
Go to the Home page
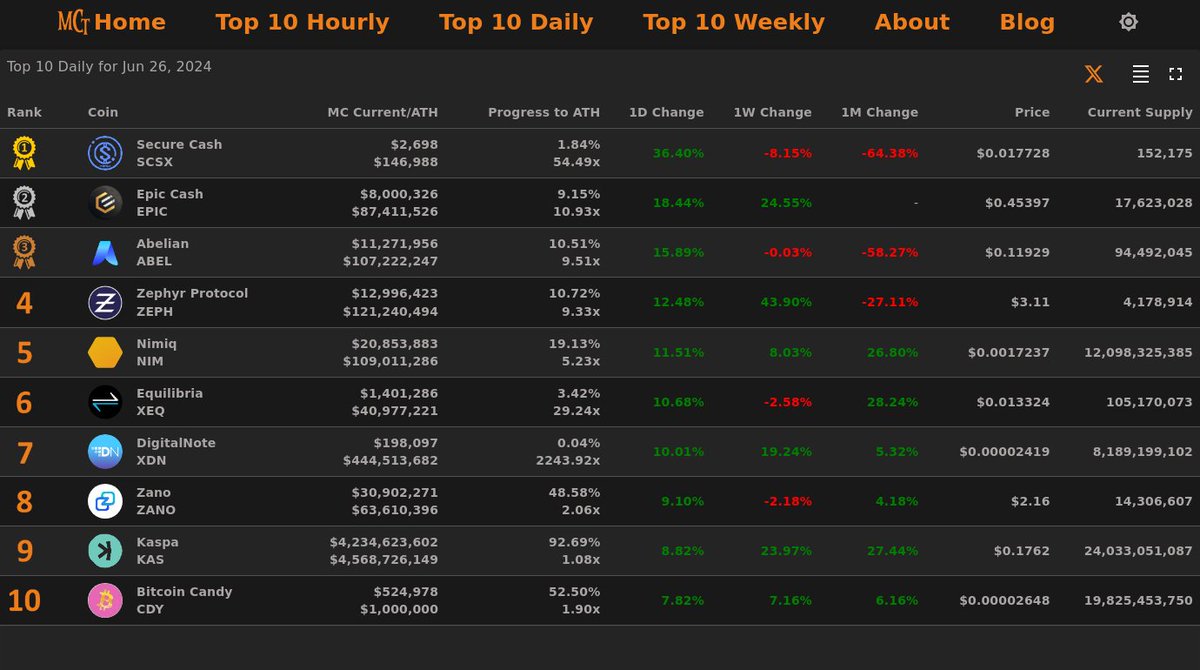[x=130, y=22]
